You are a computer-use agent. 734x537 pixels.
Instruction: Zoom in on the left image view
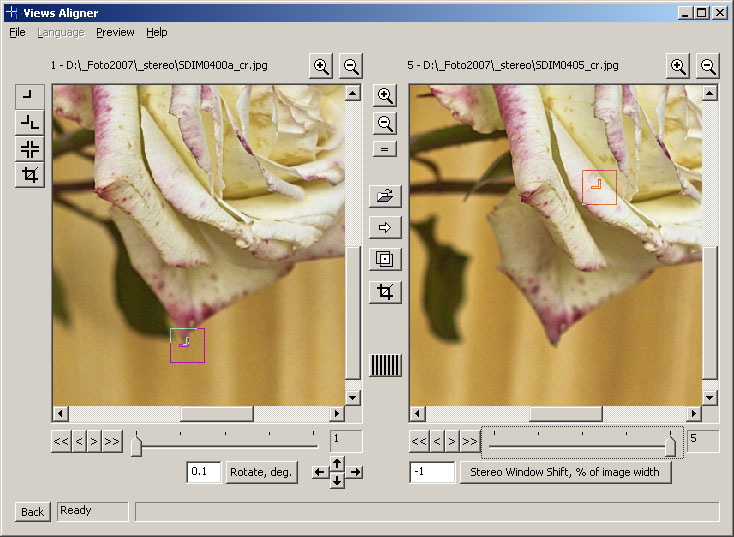point(321,67)
